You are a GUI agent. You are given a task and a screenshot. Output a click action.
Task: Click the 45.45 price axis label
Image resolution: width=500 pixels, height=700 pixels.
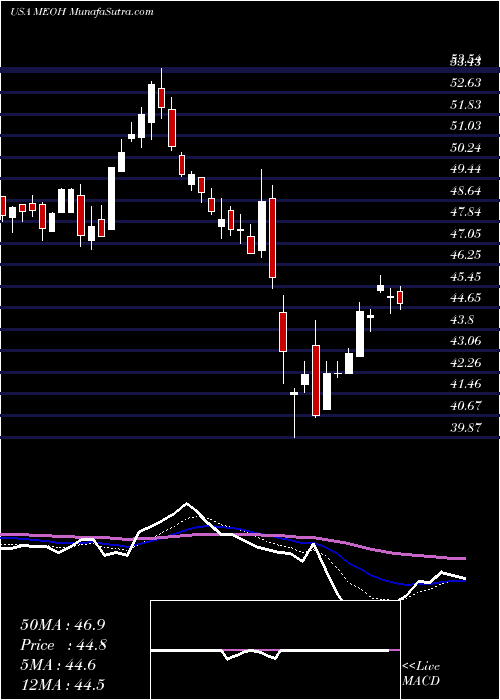point(466,277)
